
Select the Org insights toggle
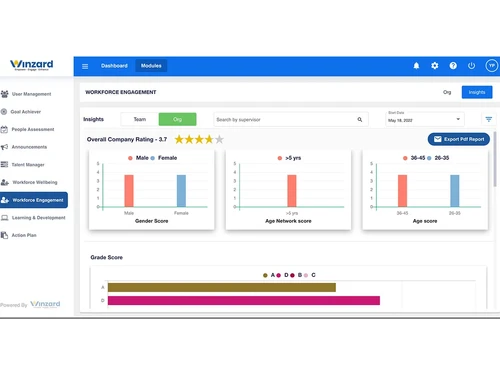(177, 119)
